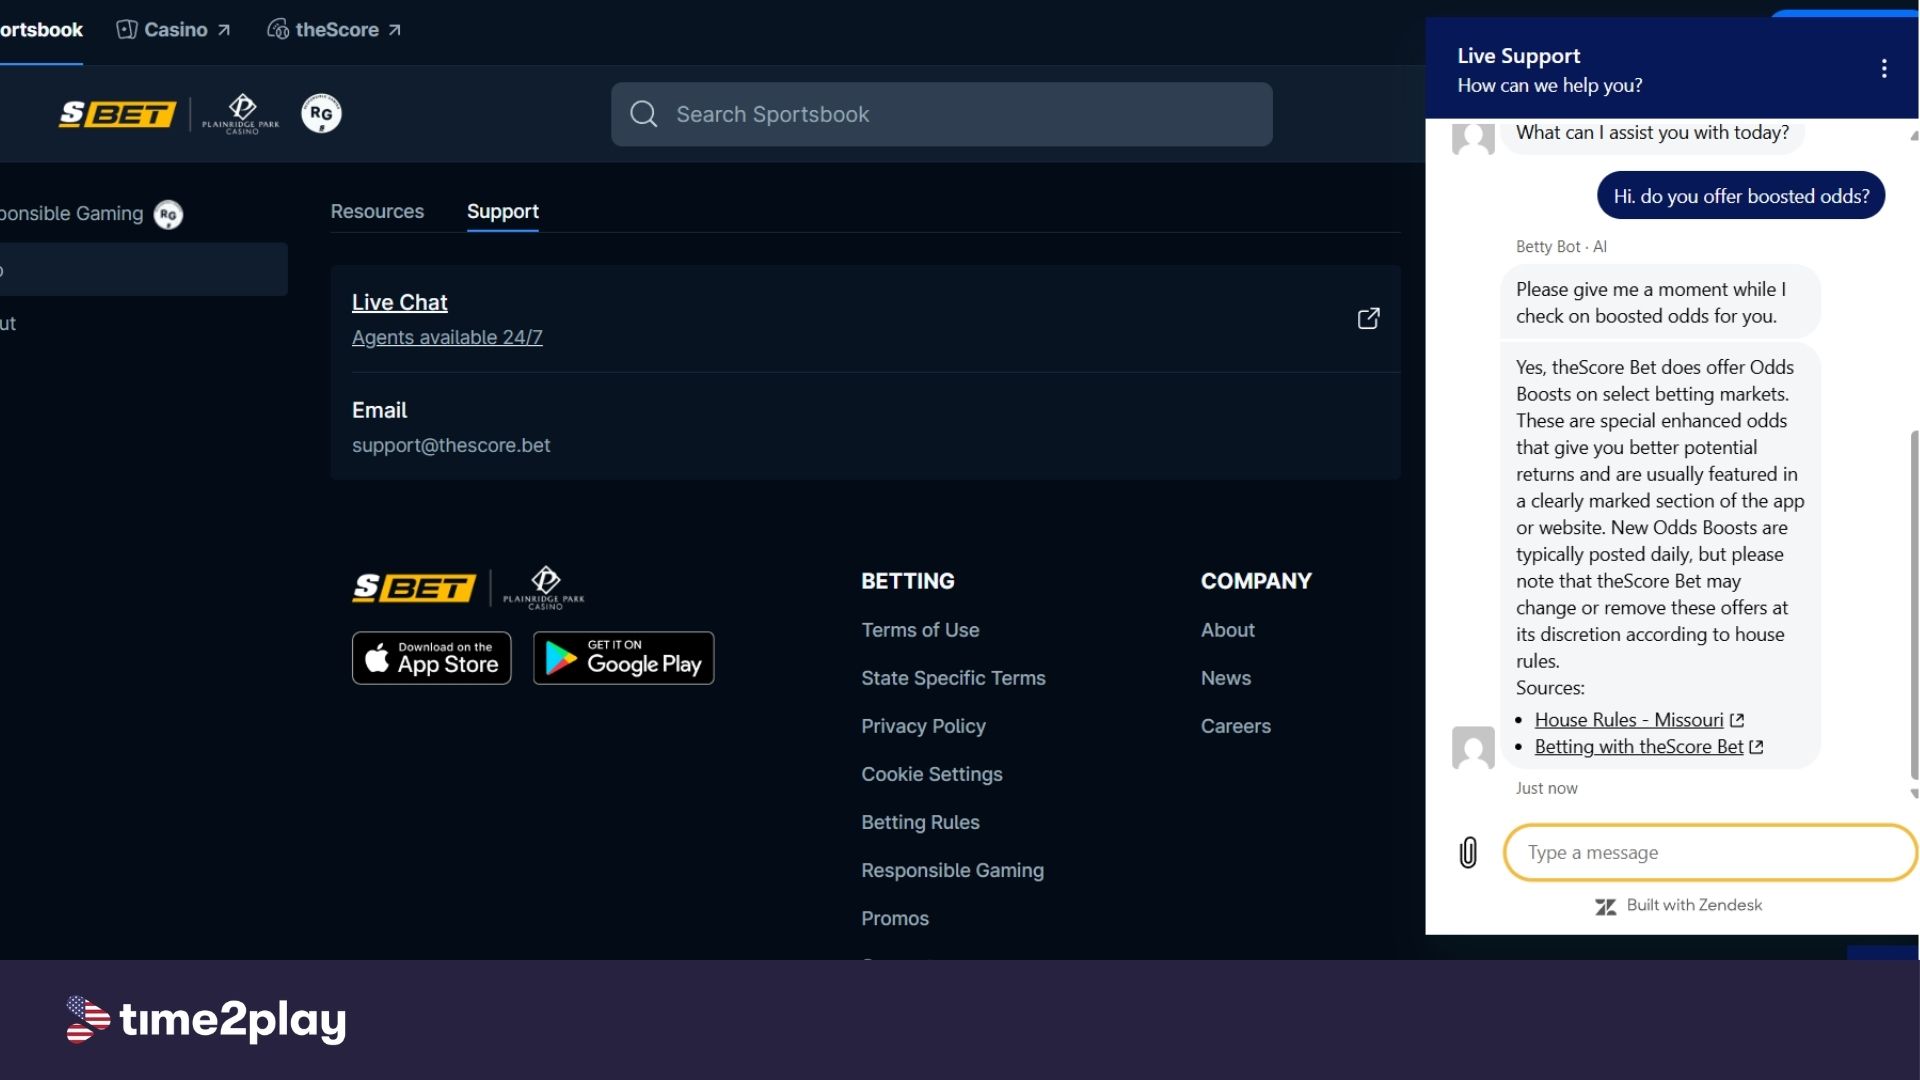Click support@thescore.bet email address
This screenshot has width=1920, height=1080.
pyautogui.click(x=451, y=446)
